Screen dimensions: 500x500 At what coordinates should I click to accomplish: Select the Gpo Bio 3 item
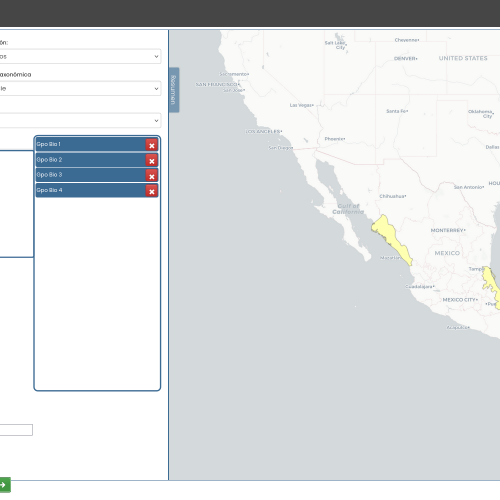(x=90, y=175)
